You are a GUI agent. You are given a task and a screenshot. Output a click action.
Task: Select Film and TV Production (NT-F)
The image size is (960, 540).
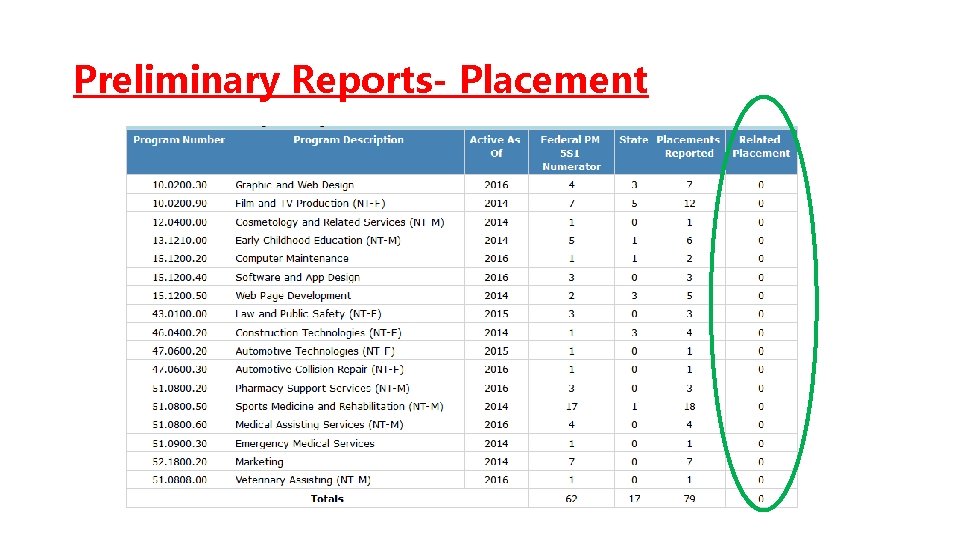click(310, 203)
